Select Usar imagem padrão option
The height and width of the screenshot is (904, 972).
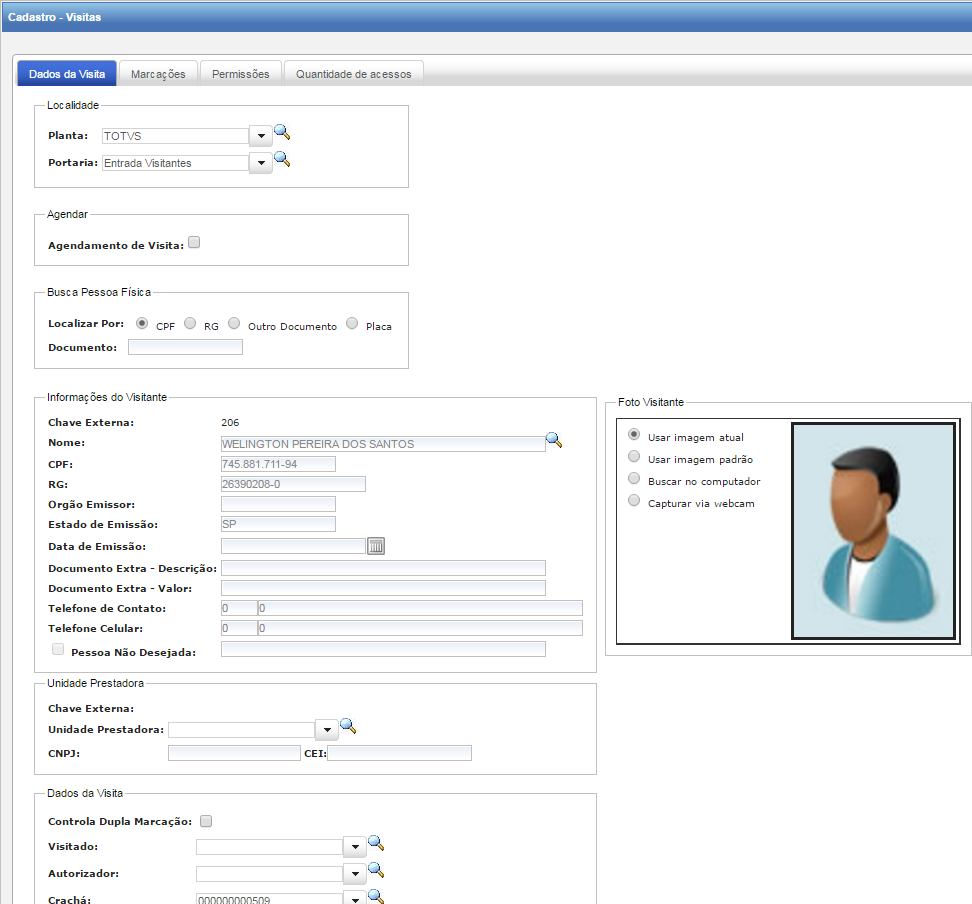pyautogui.click(x=634, y=456)
